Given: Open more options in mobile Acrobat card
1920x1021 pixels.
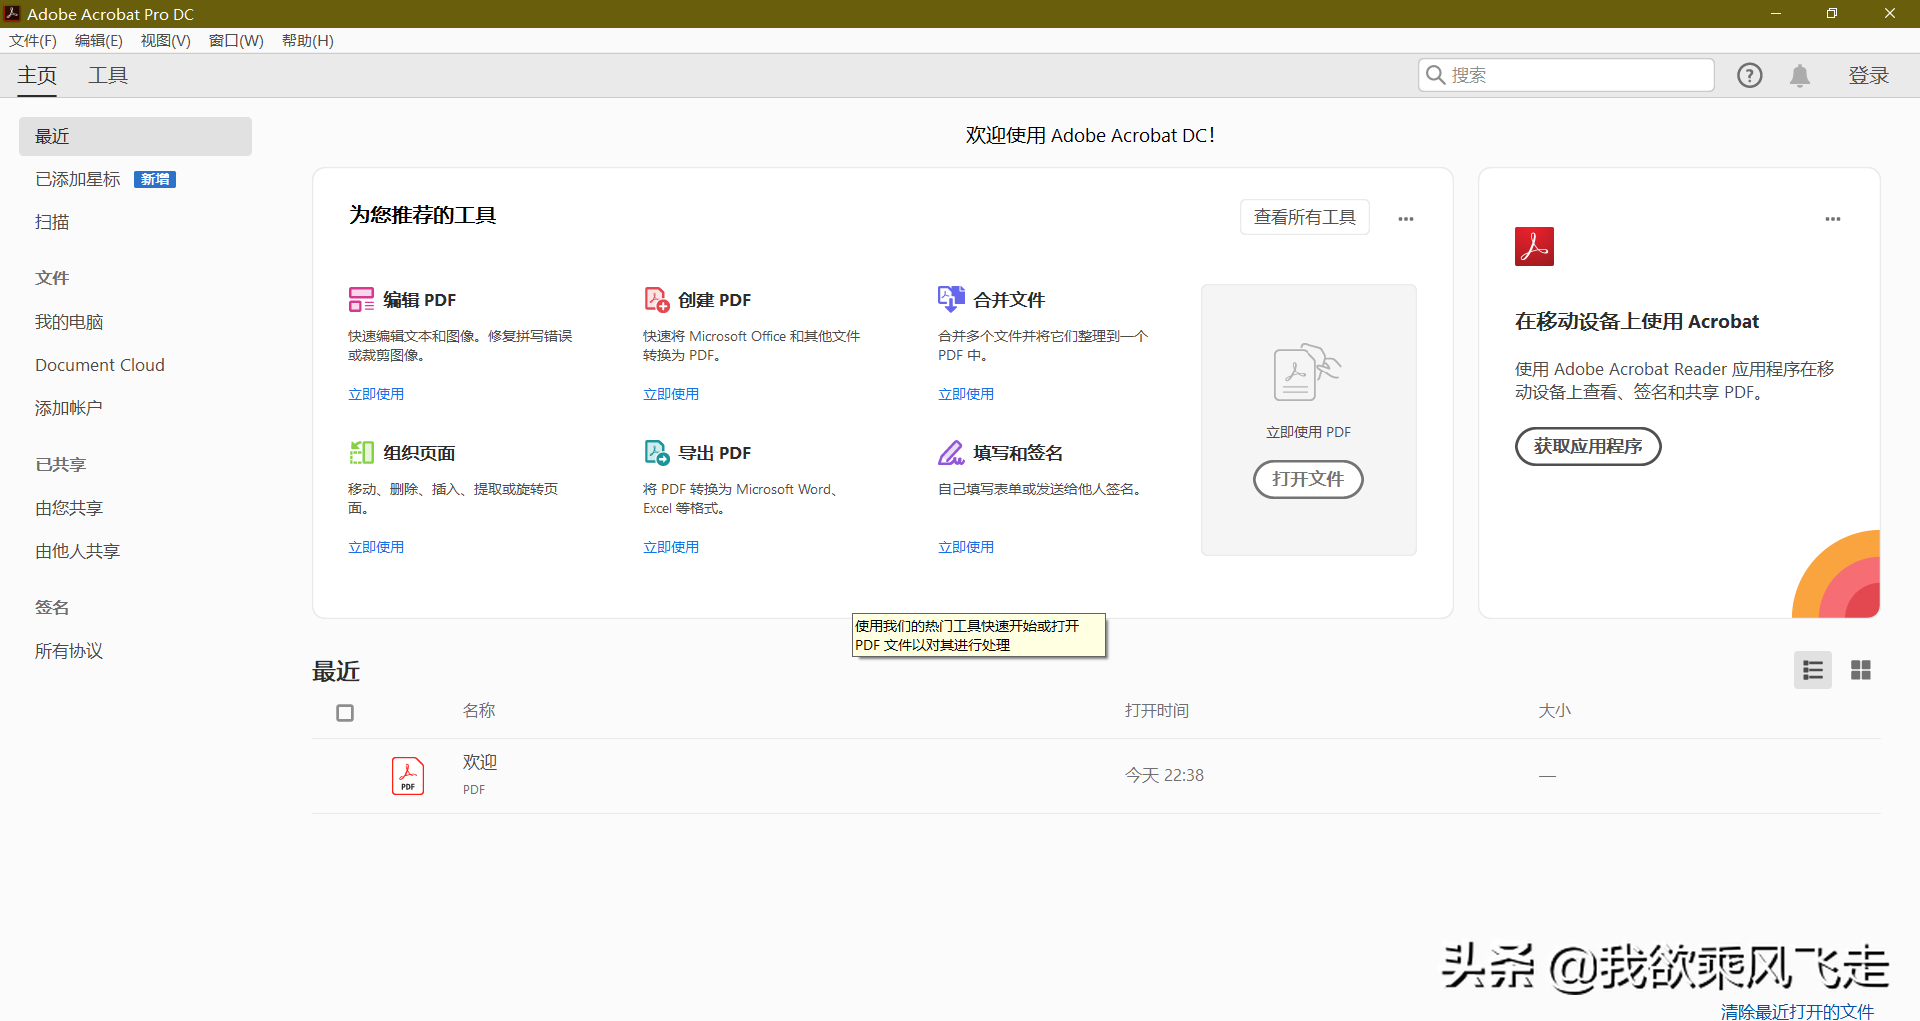Looking at the screenshot, I should point(1833,218).
